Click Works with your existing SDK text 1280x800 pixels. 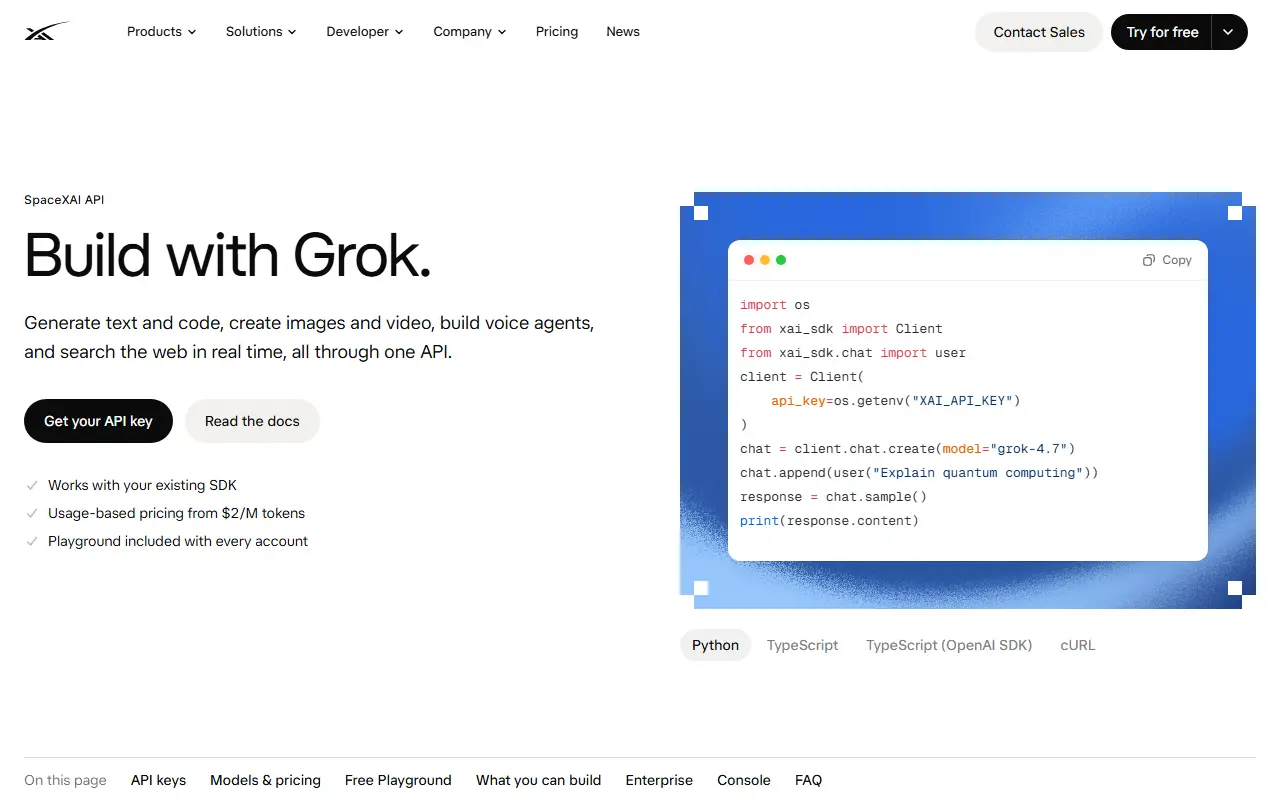click(142, 485)
